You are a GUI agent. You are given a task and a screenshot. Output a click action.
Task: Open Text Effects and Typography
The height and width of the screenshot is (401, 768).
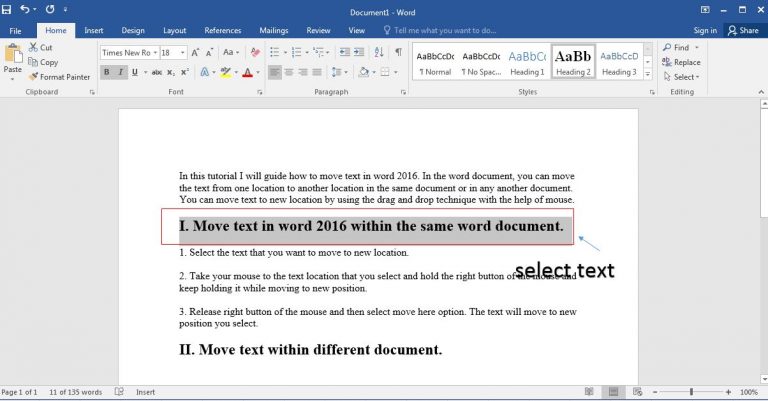(205, 72)
